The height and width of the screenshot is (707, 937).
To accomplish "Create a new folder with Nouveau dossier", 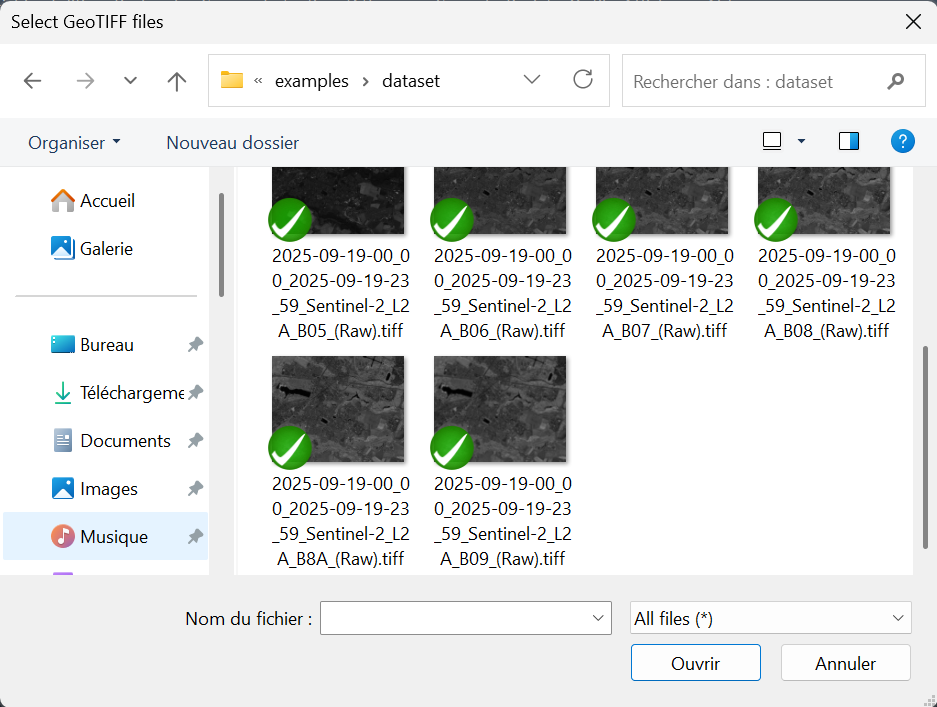I will click(x=232, y=142).
